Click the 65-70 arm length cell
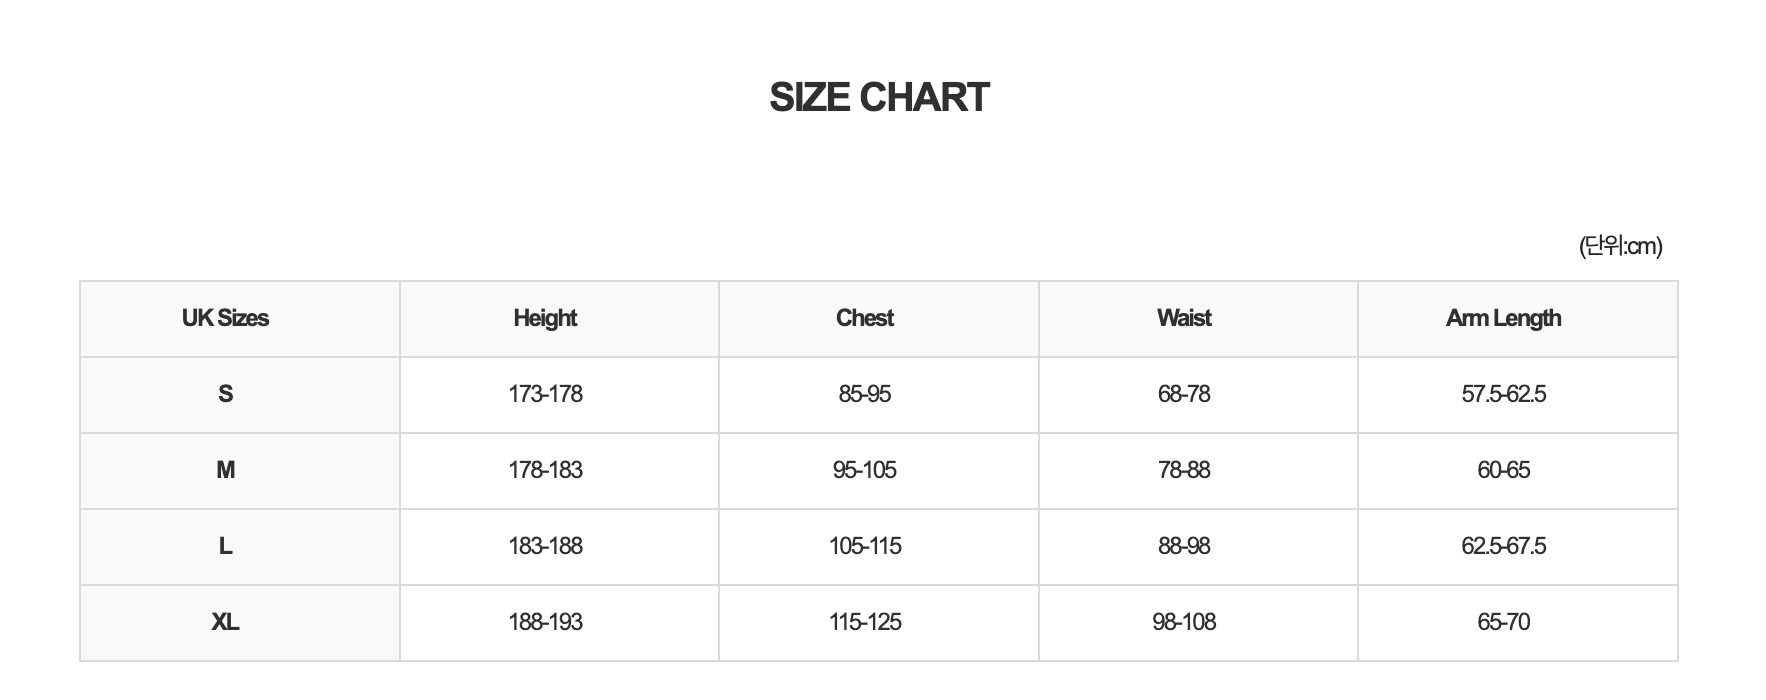This screenshot has width=1766, height=700. click(1503, 622)
